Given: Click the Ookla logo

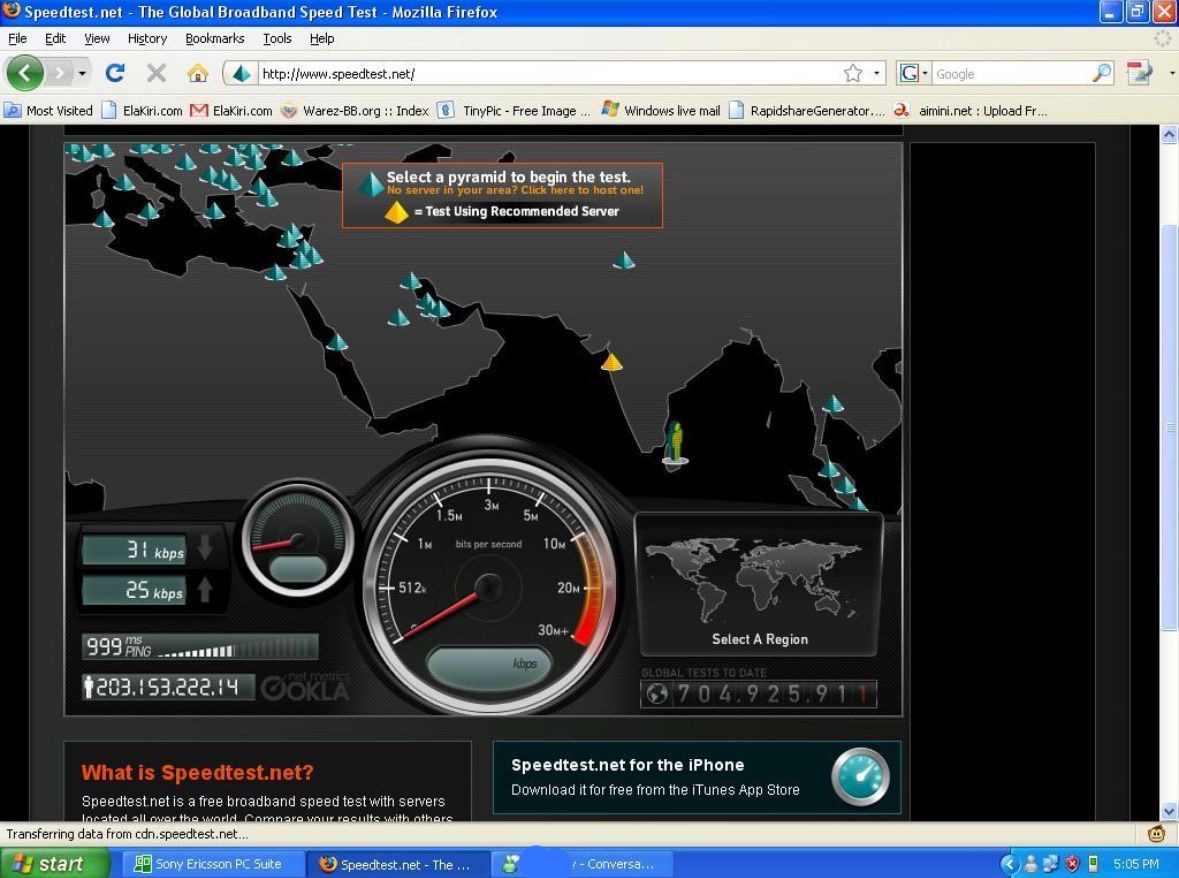Looking at the screenshot, I should click(305, 686).
